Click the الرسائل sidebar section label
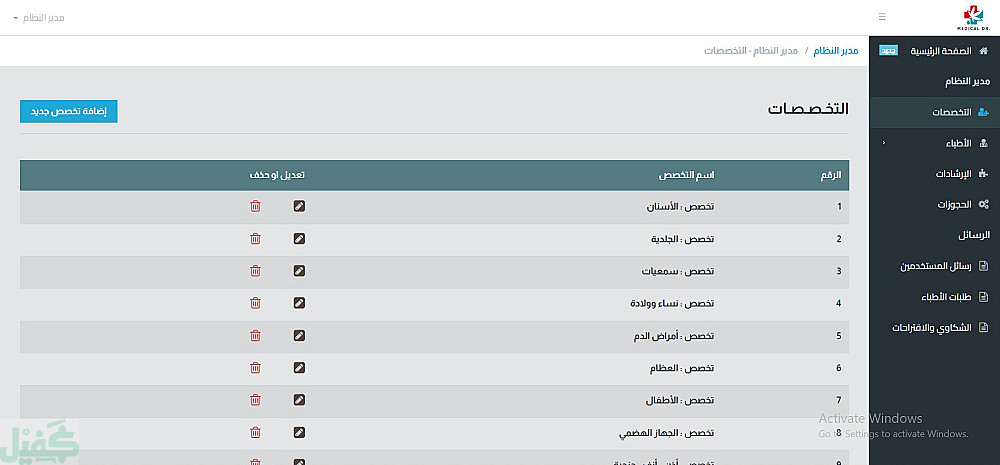Image resolution: width=1000 pixels, height=465 pixels. [x=973, y=235]
